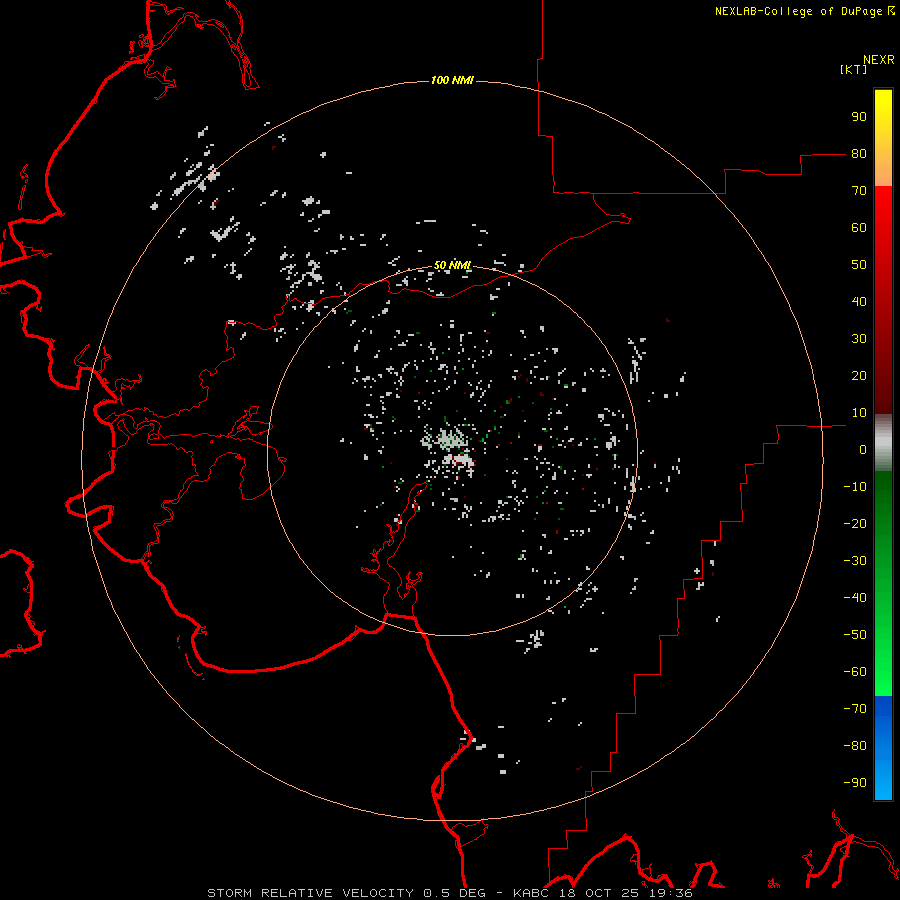The image size is (900, 900).
Task: Click the 0.5 DEG elevation text in caption
Action: click(x=455, y=893)
